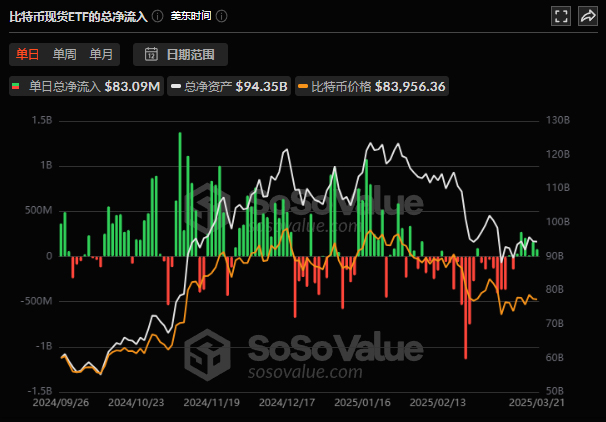Select the 单日 tab
The height and width of the screenshot is (422, 606).
point(27,54)
